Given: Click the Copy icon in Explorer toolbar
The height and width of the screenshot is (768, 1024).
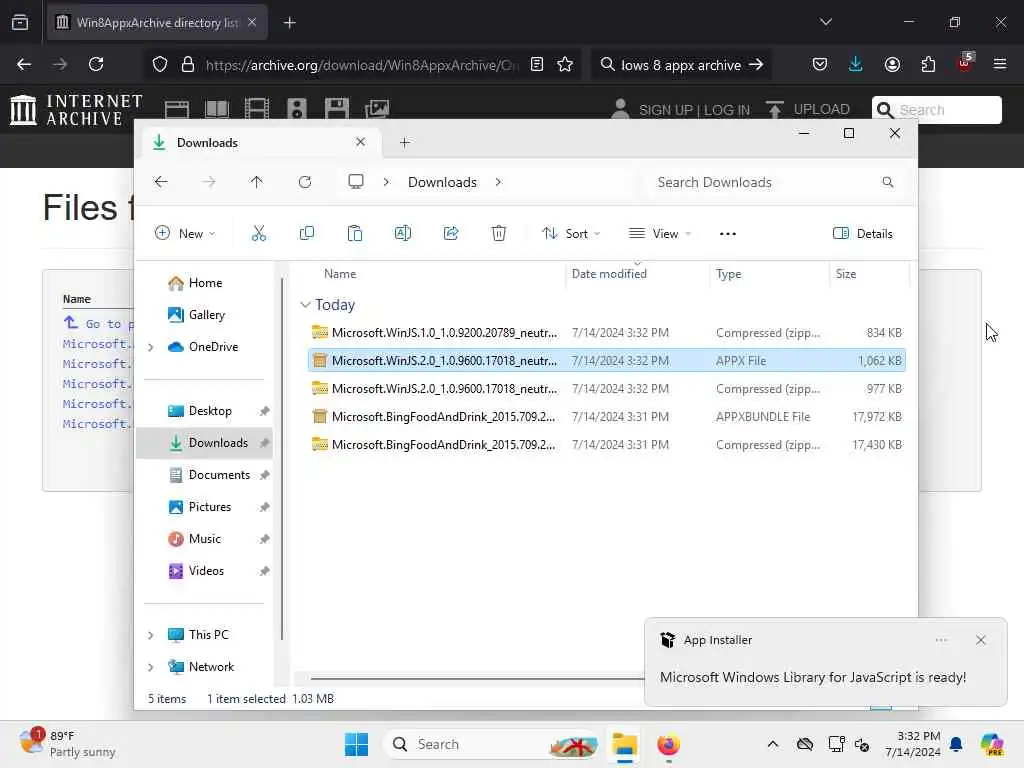Looking at the screenshot, I should [x=306, y=233].
